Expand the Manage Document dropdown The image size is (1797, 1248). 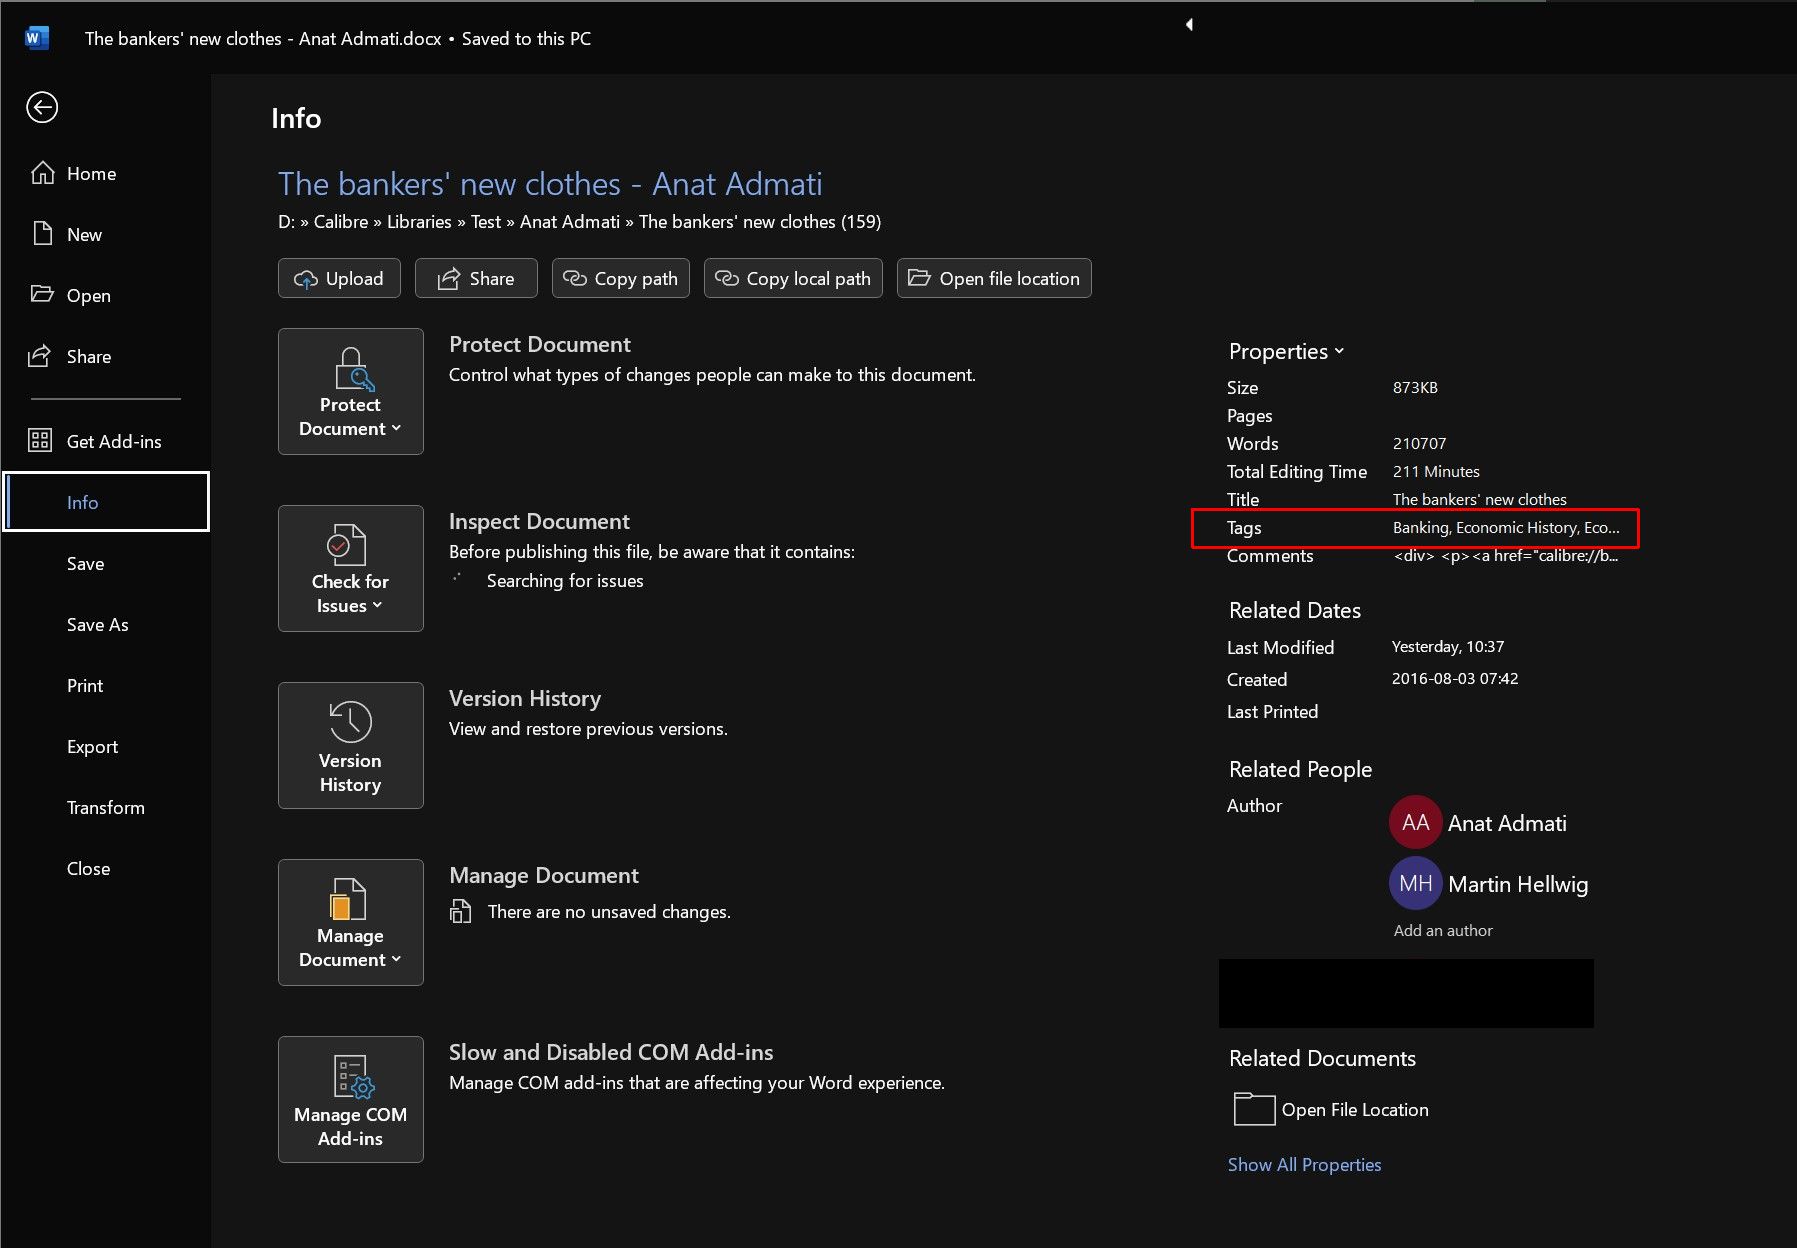(350, 922)
